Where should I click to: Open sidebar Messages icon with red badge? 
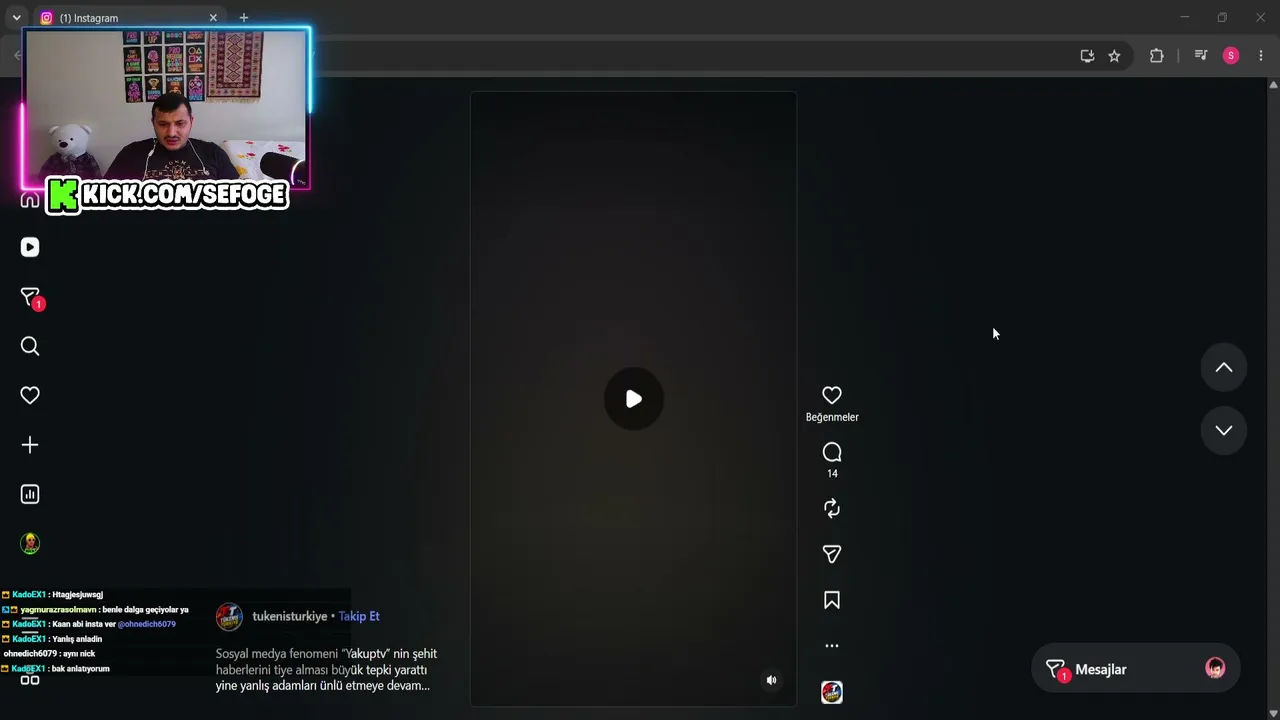[x=31, y=297]
